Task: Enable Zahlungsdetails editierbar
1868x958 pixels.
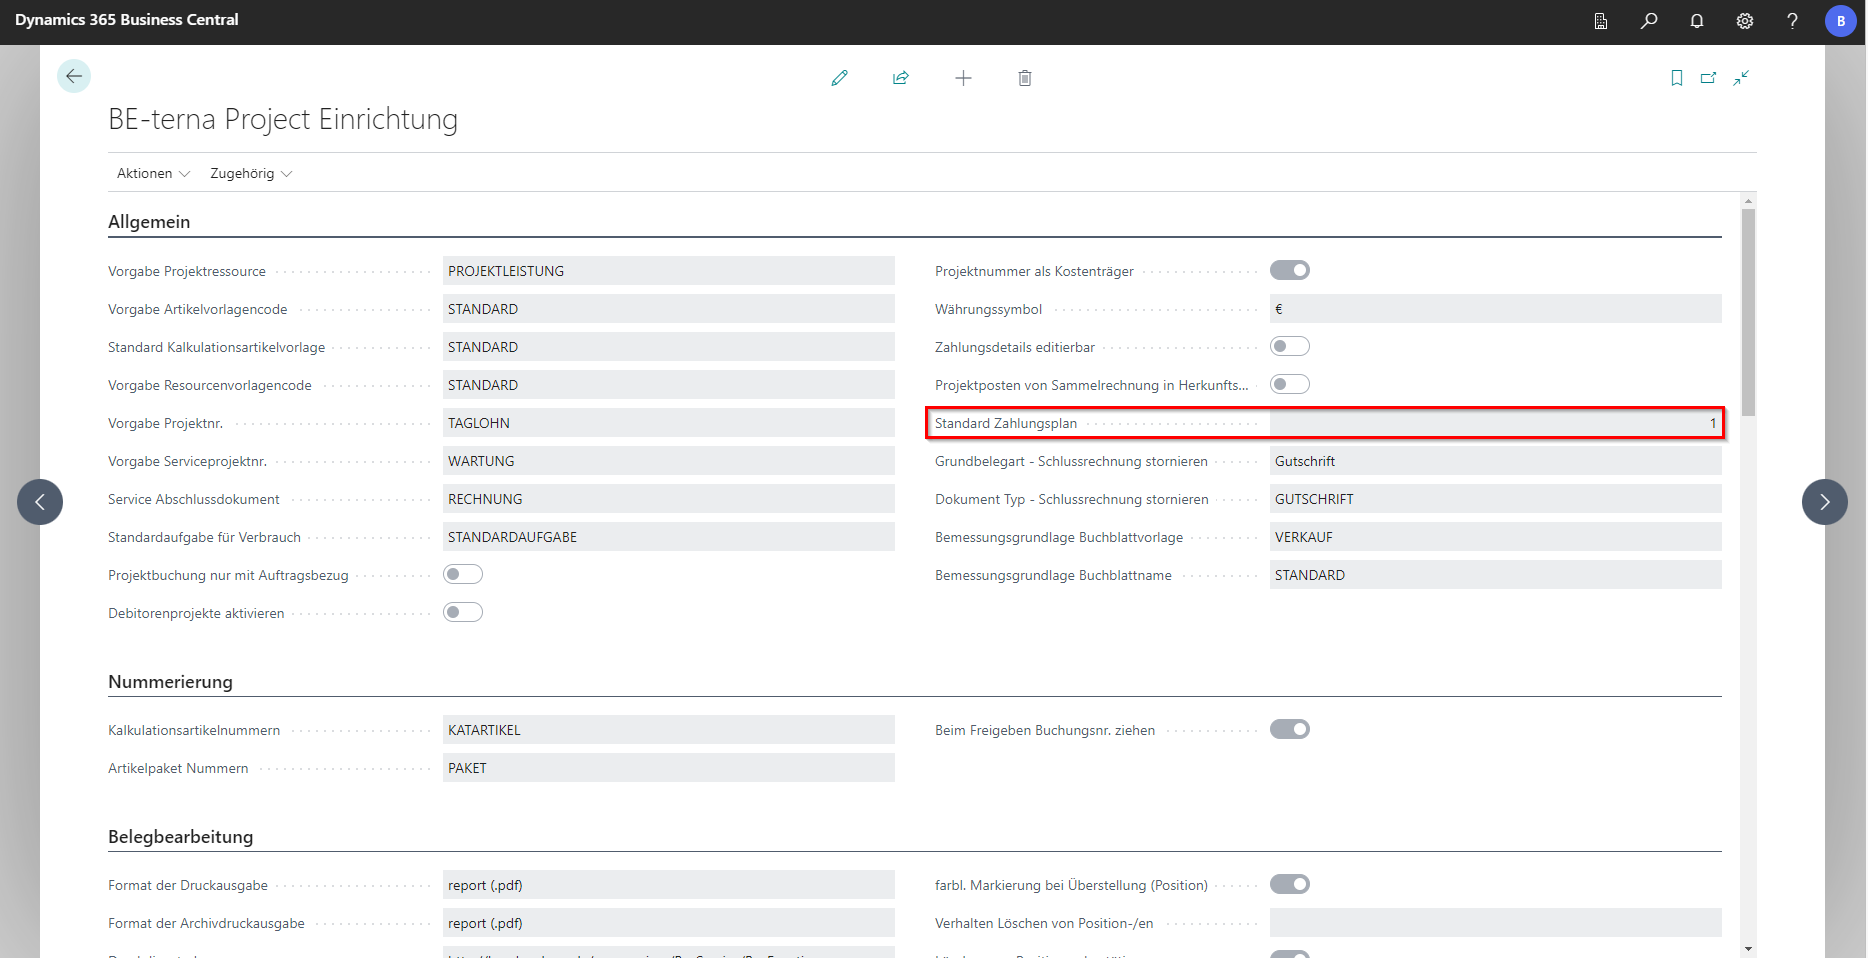Action: pyautogui.click(x=1289, y=345)
